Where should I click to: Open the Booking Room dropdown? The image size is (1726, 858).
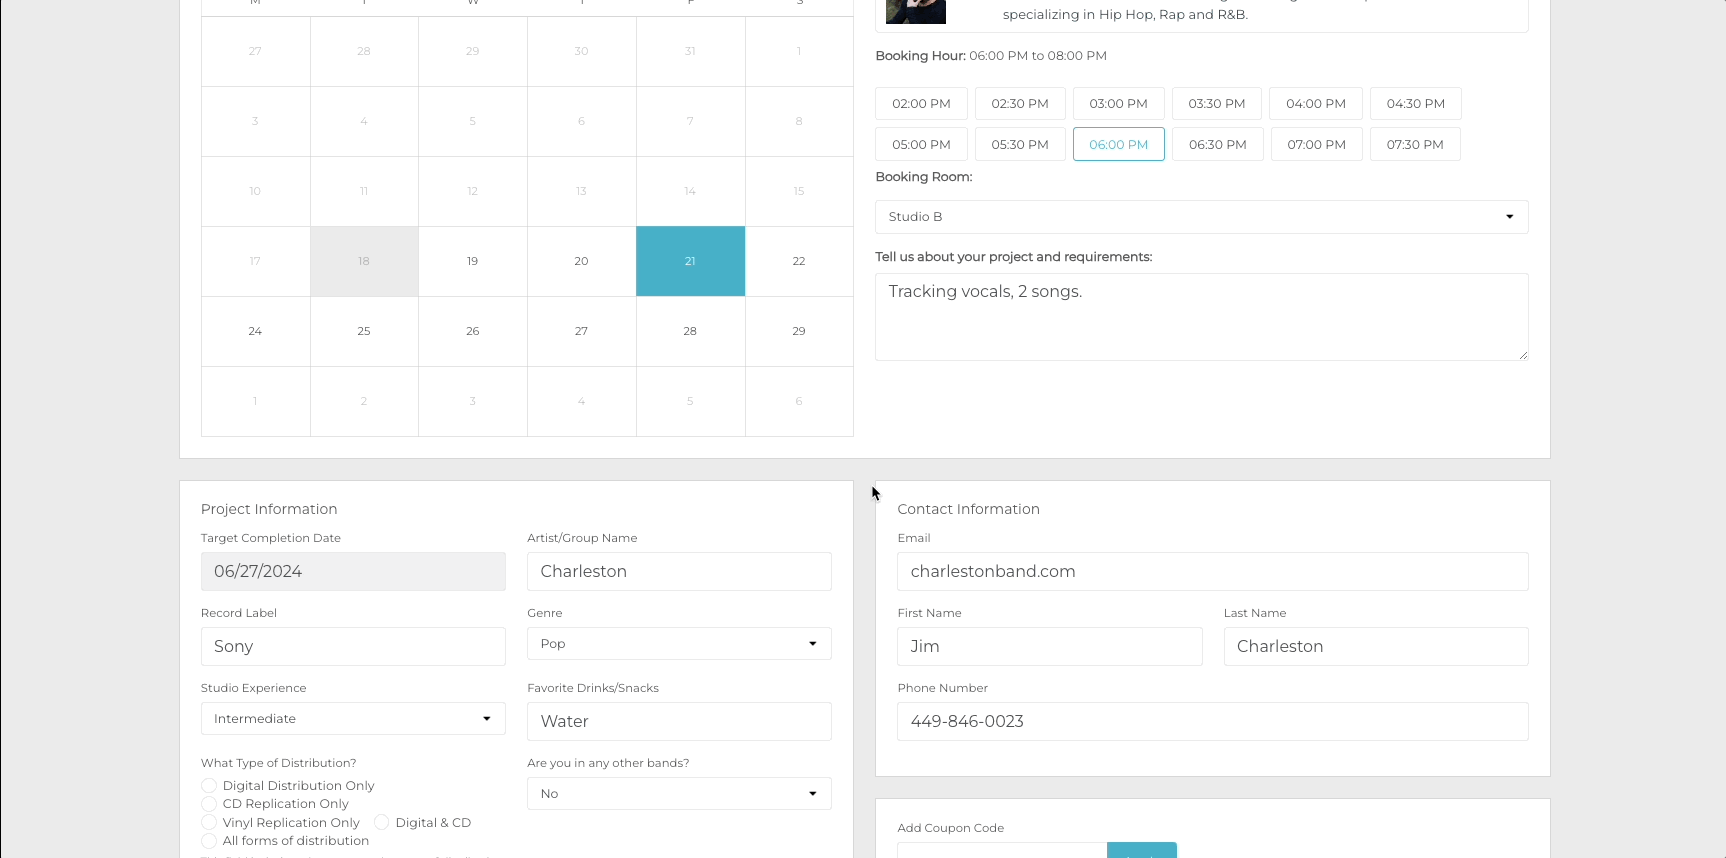[1201, 217]
